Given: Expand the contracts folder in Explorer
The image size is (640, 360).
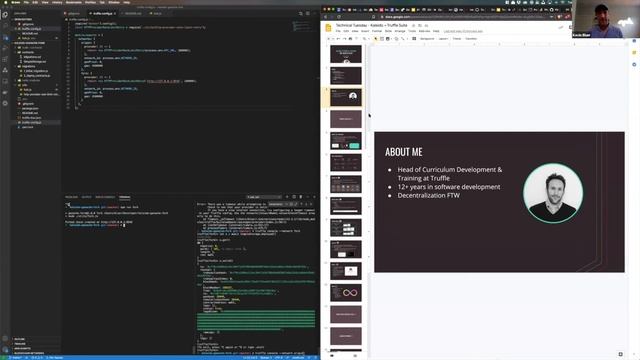Looking at the screenshot, I should [x=28, y=52].
